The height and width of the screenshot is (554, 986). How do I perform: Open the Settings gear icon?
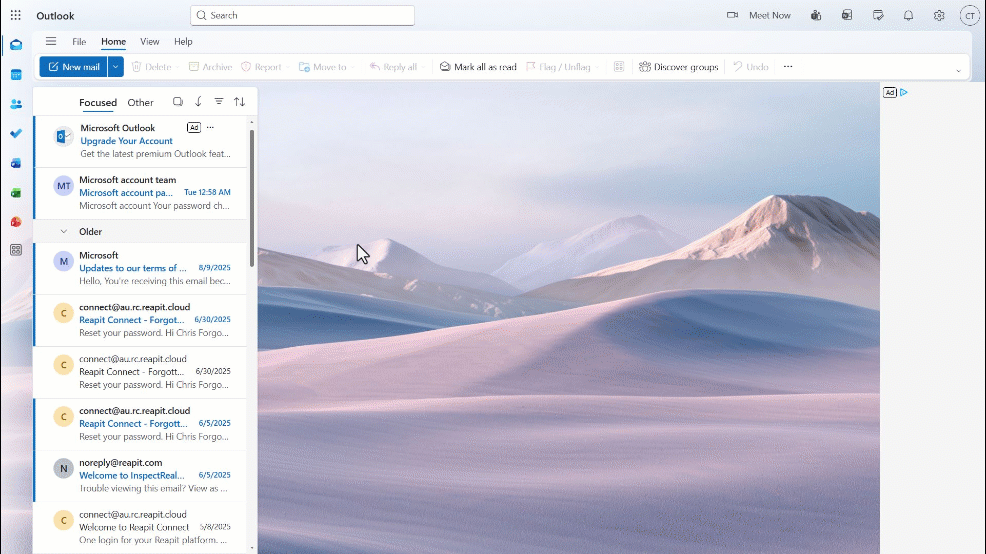(x=939, y=15)
